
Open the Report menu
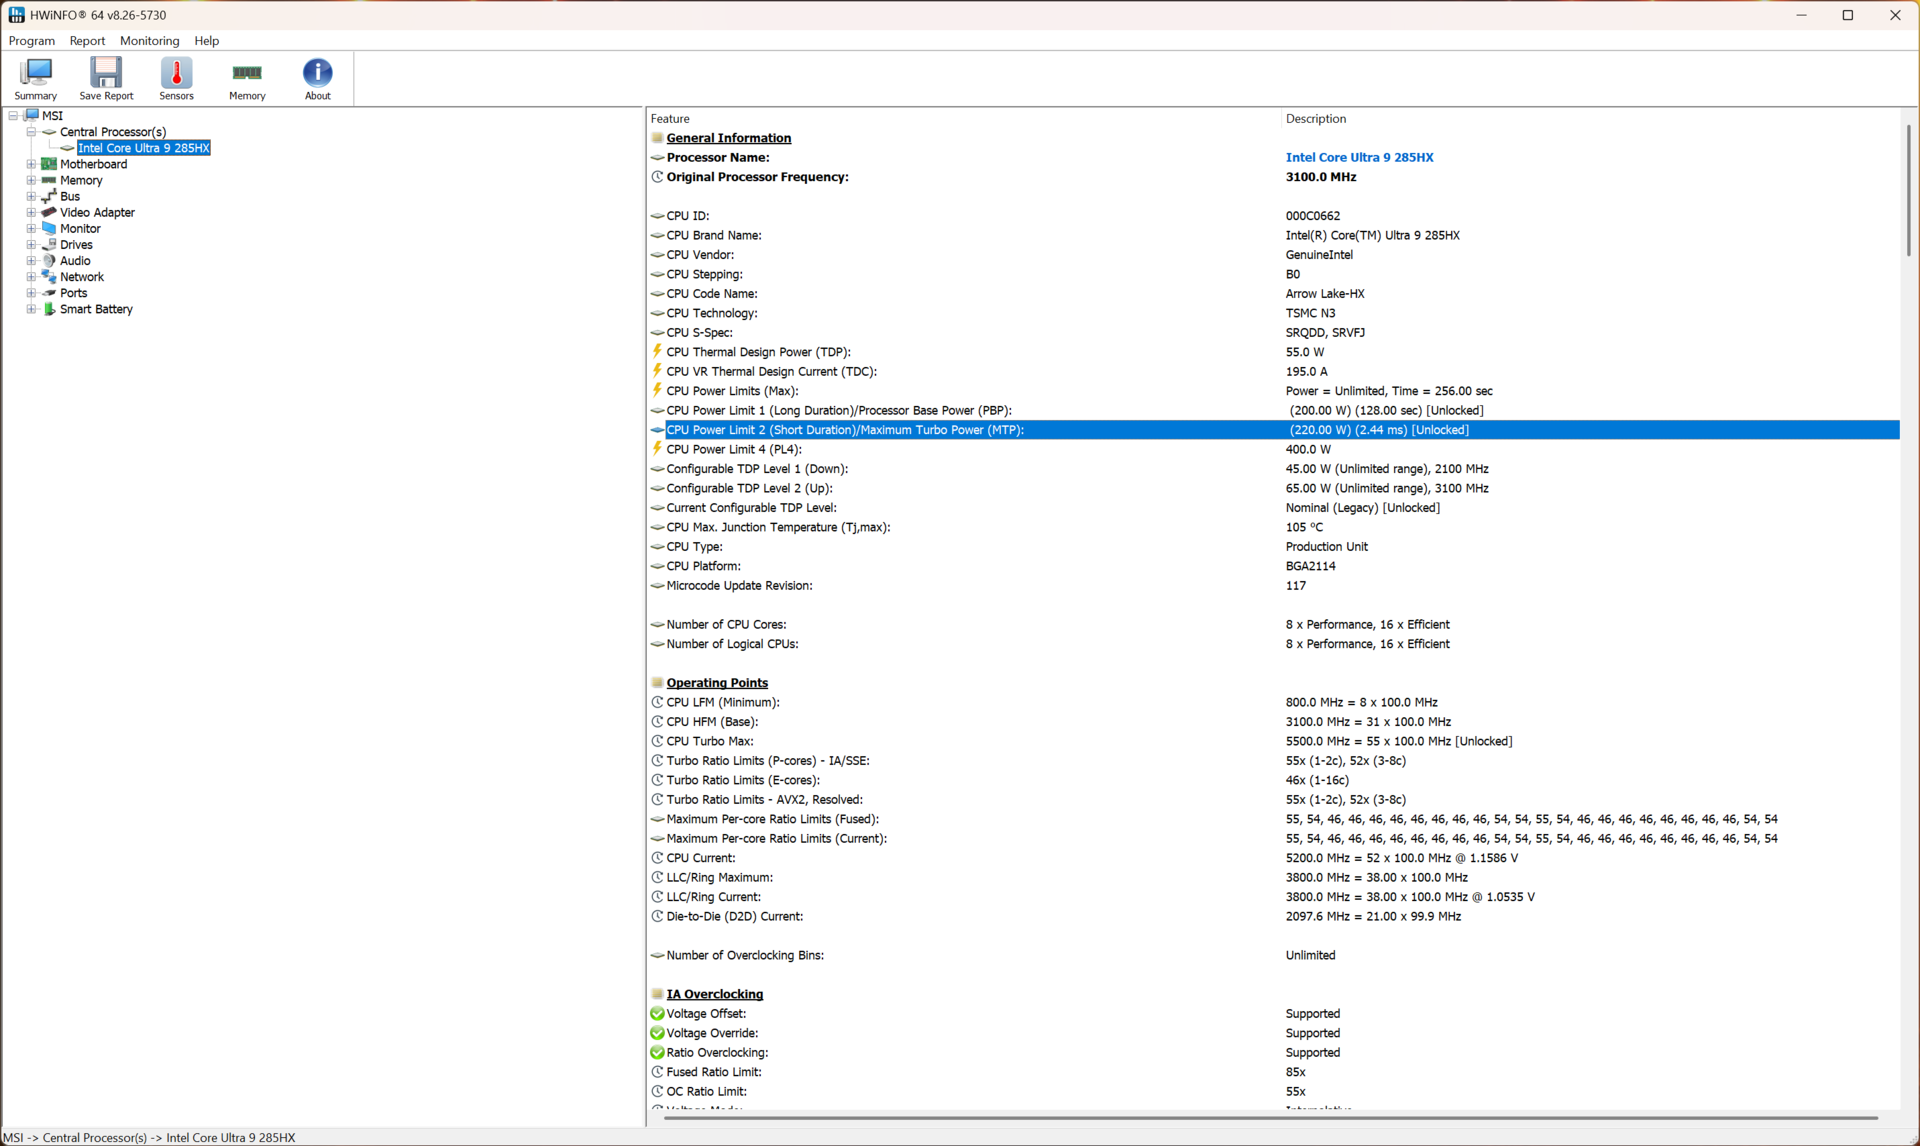(87, 41)
